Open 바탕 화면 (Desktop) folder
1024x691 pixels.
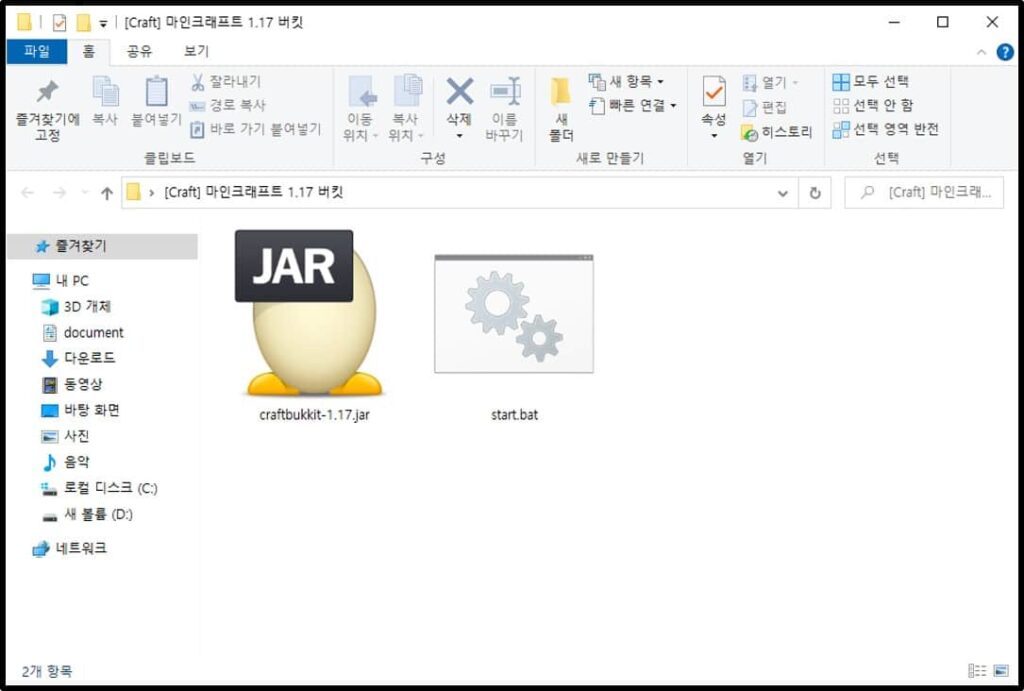80,410
